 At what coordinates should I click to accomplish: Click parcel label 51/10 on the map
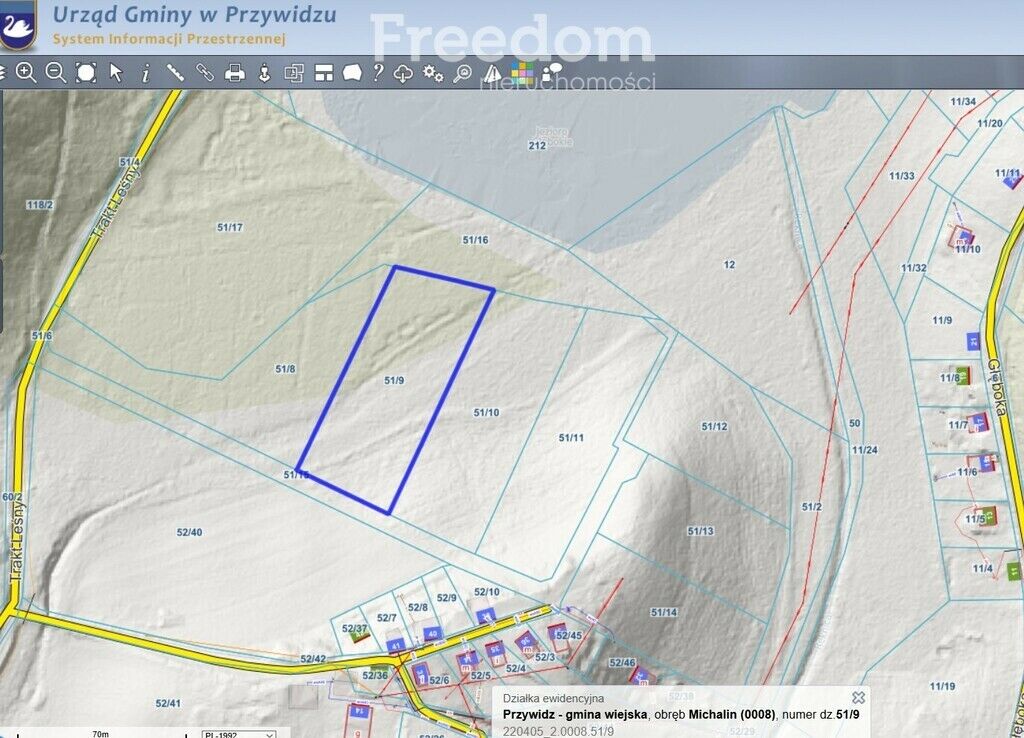tap(486, 412)
